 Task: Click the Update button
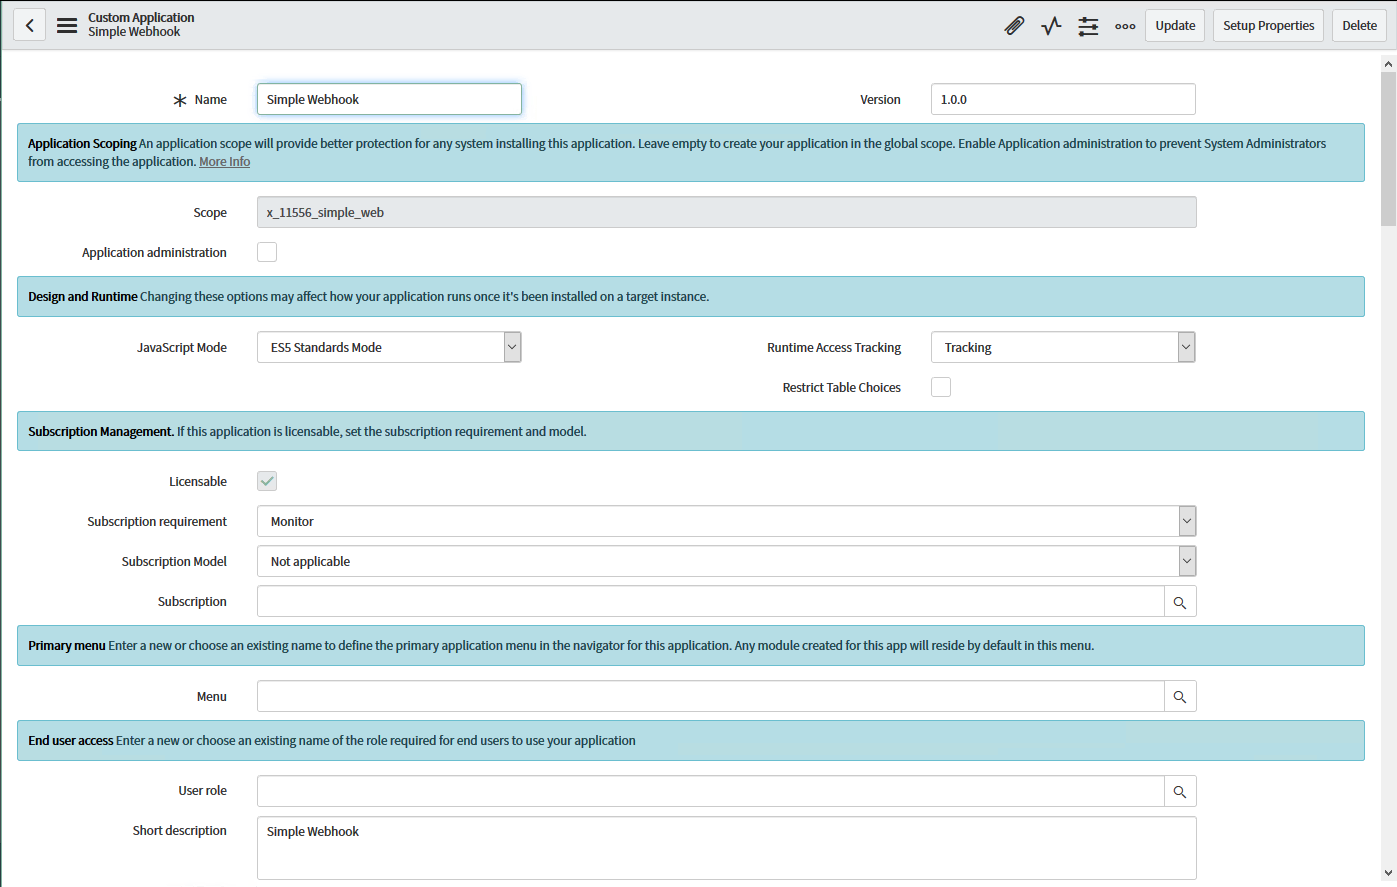1174,25
